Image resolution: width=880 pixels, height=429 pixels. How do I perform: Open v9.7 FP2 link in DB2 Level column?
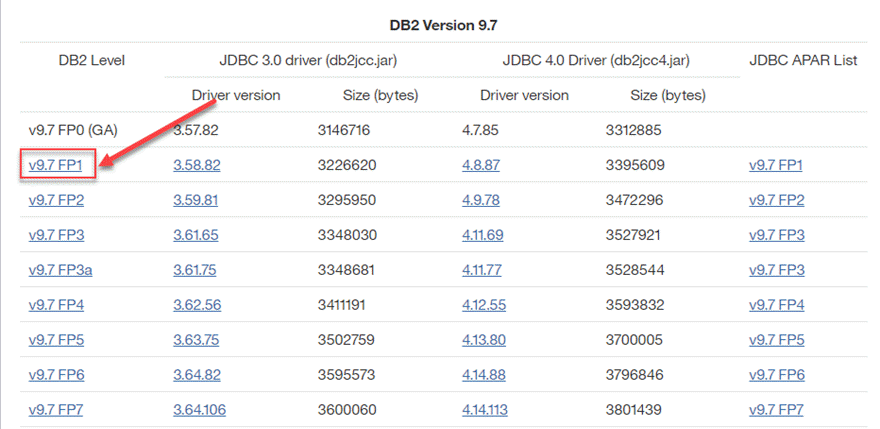[x=56, y=200]
